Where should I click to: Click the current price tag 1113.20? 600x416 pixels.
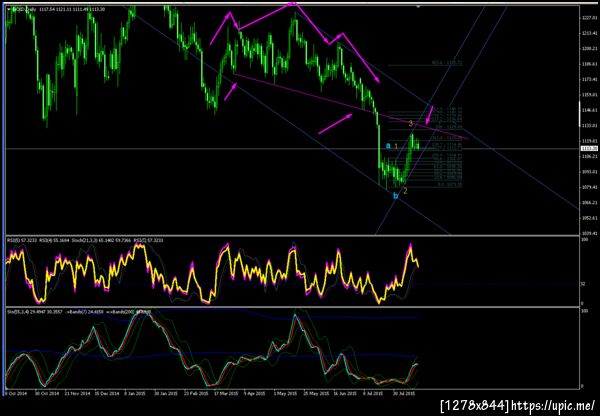587,148
